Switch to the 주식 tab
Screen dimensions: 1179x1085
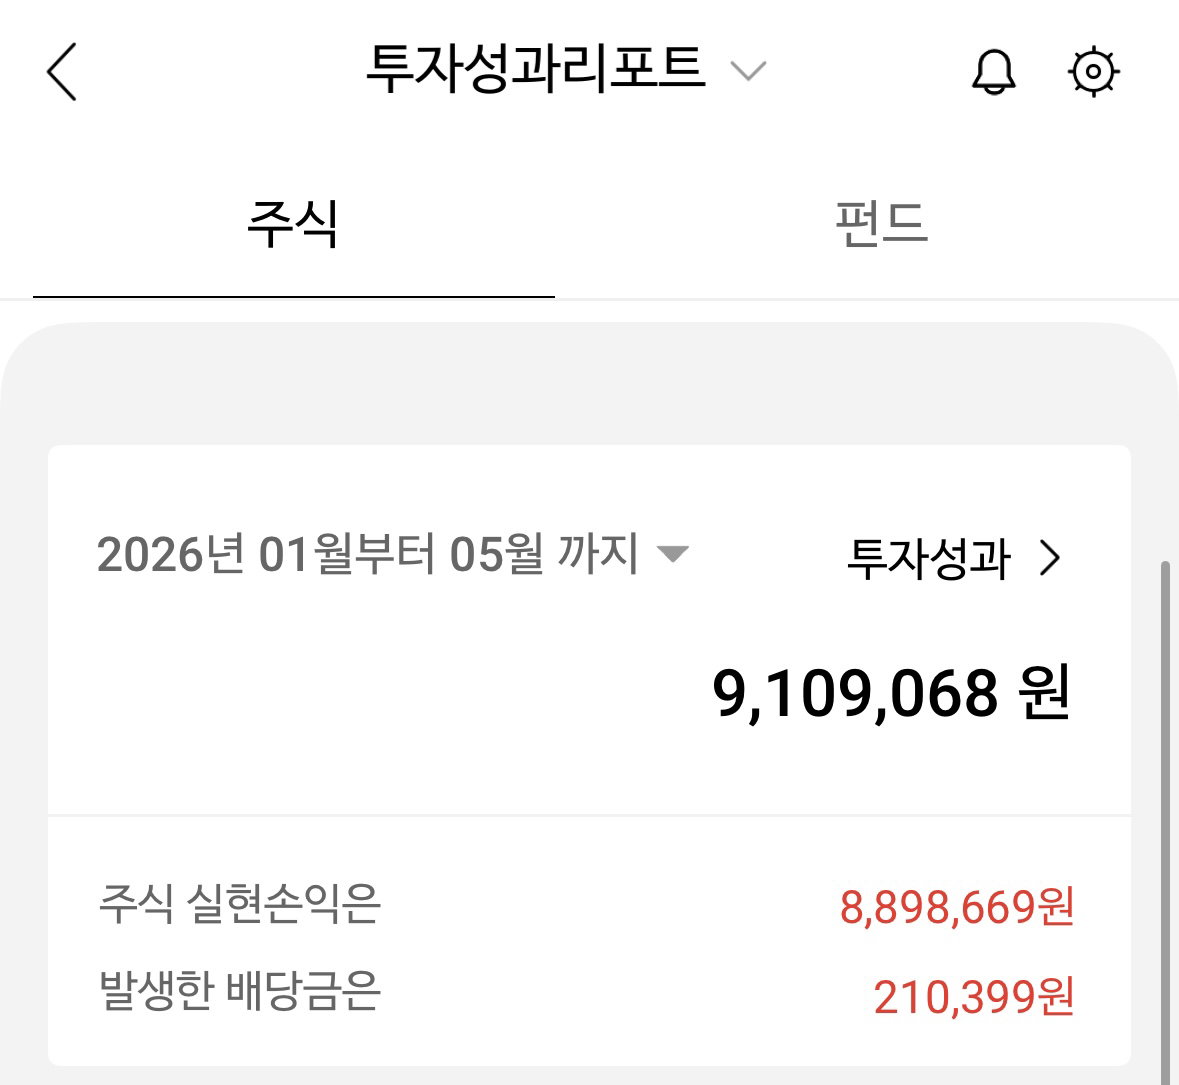(x=293, y=223)
